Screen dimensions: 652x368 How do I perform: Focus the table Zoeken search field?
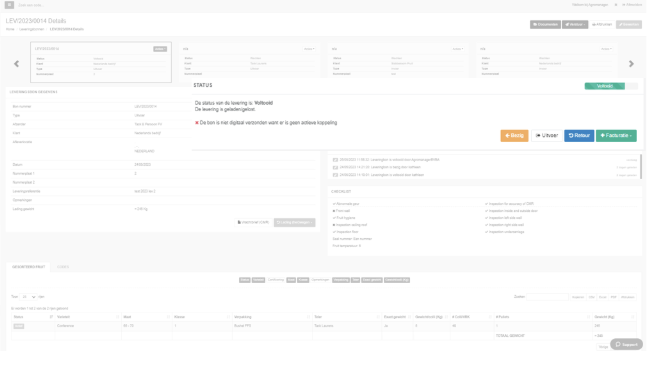547,297
